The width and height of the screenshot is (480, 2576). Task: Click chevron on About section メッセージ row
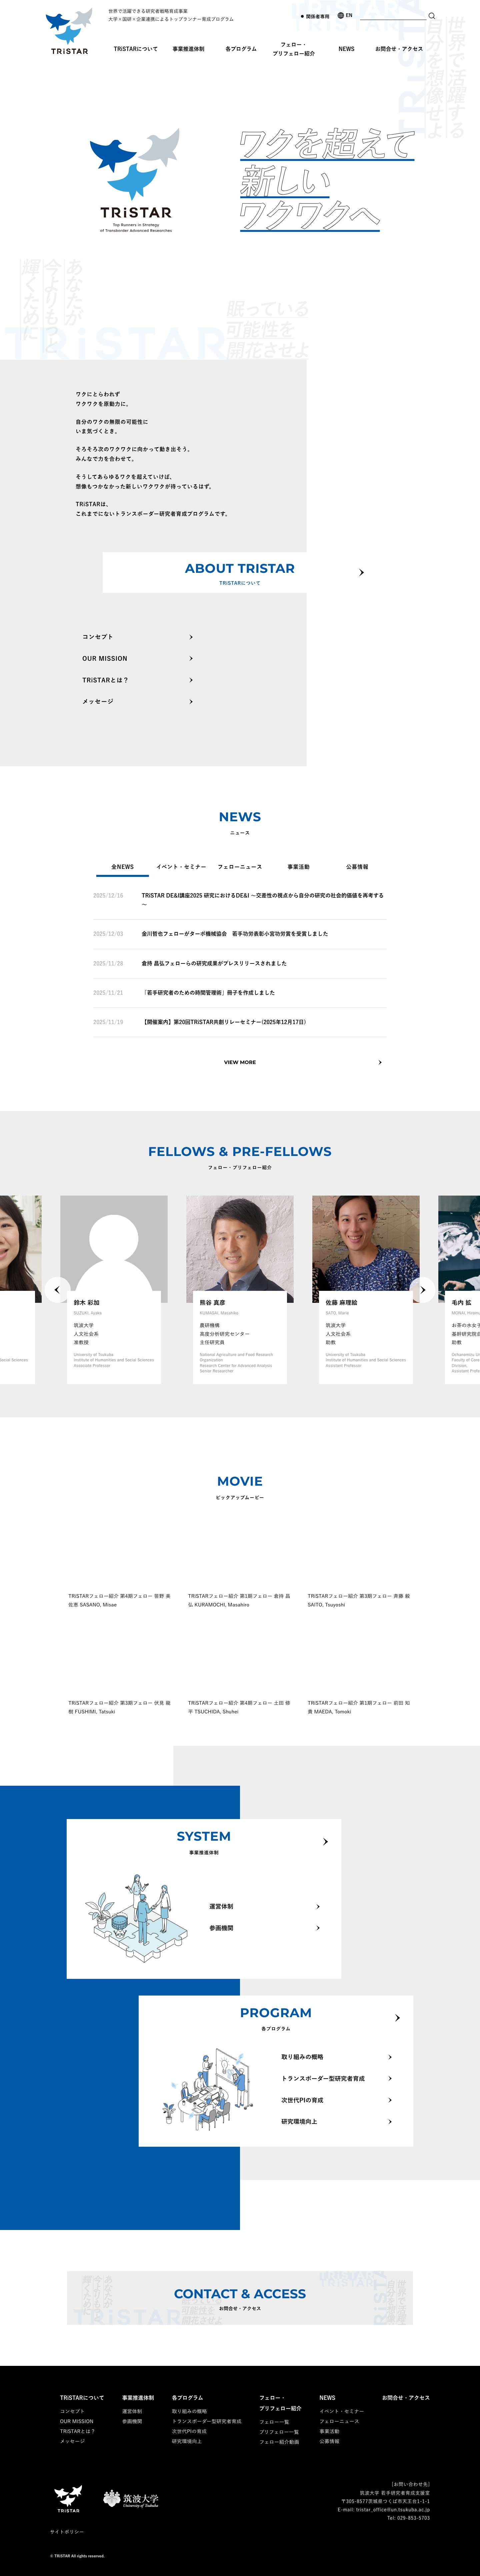(x=191, y=702)
